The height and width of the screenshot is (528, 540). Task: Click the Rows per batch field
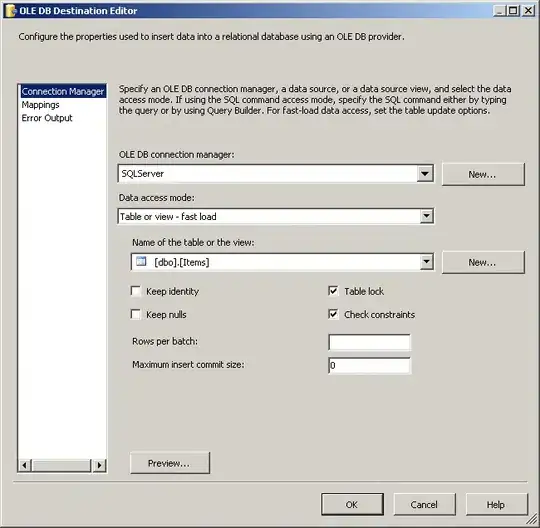coord(370,342)
